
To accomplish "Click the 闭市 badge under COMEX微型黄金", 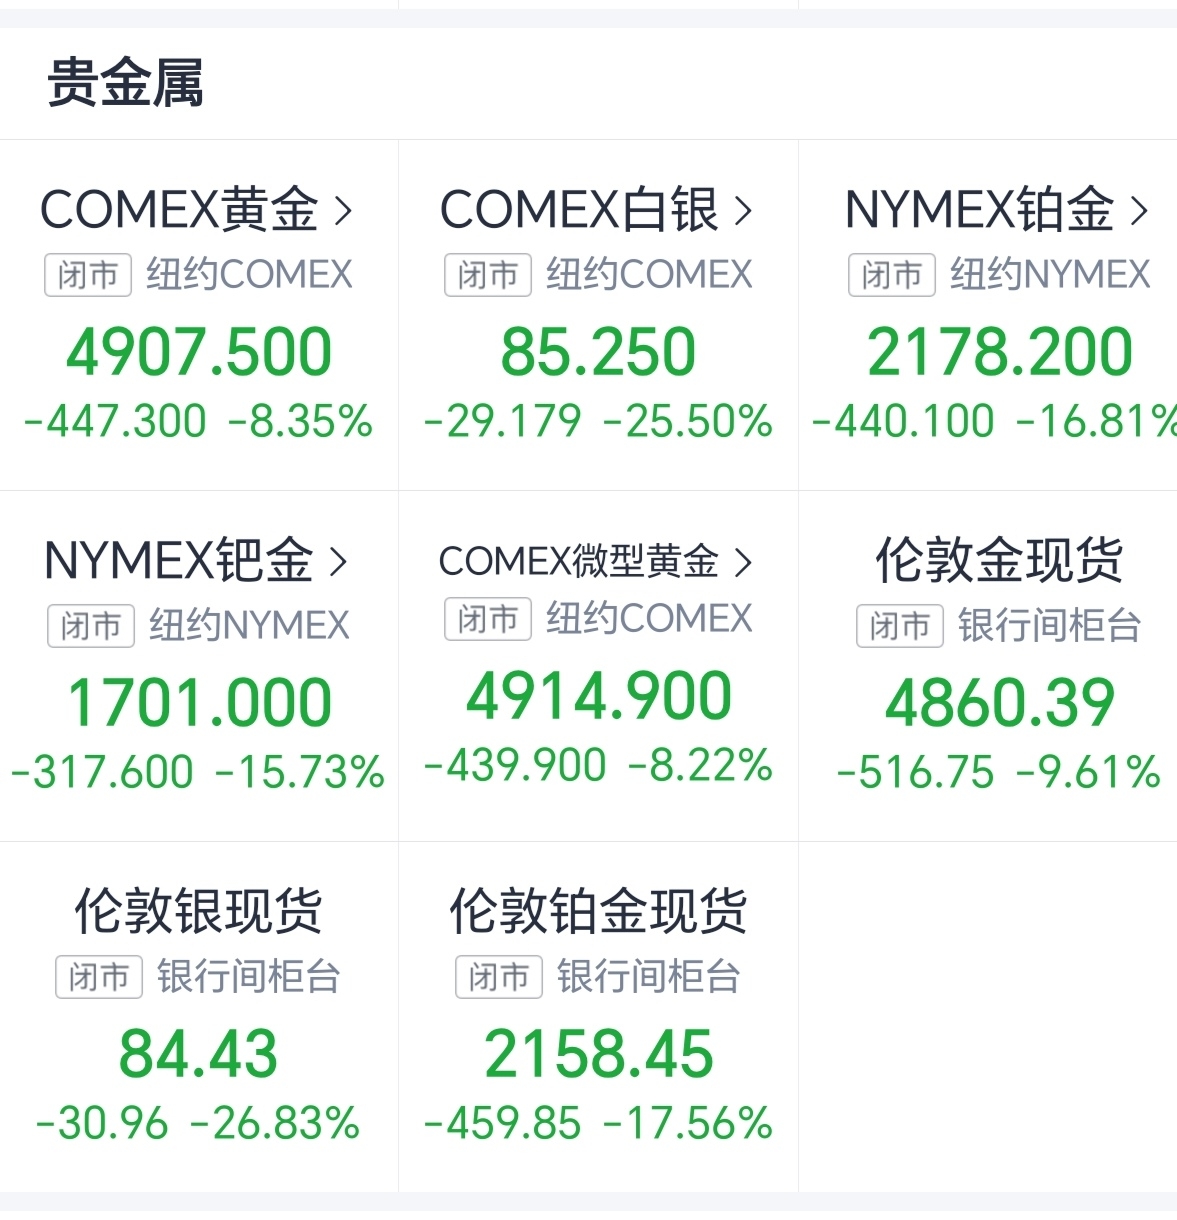I will tap(488, 620).
